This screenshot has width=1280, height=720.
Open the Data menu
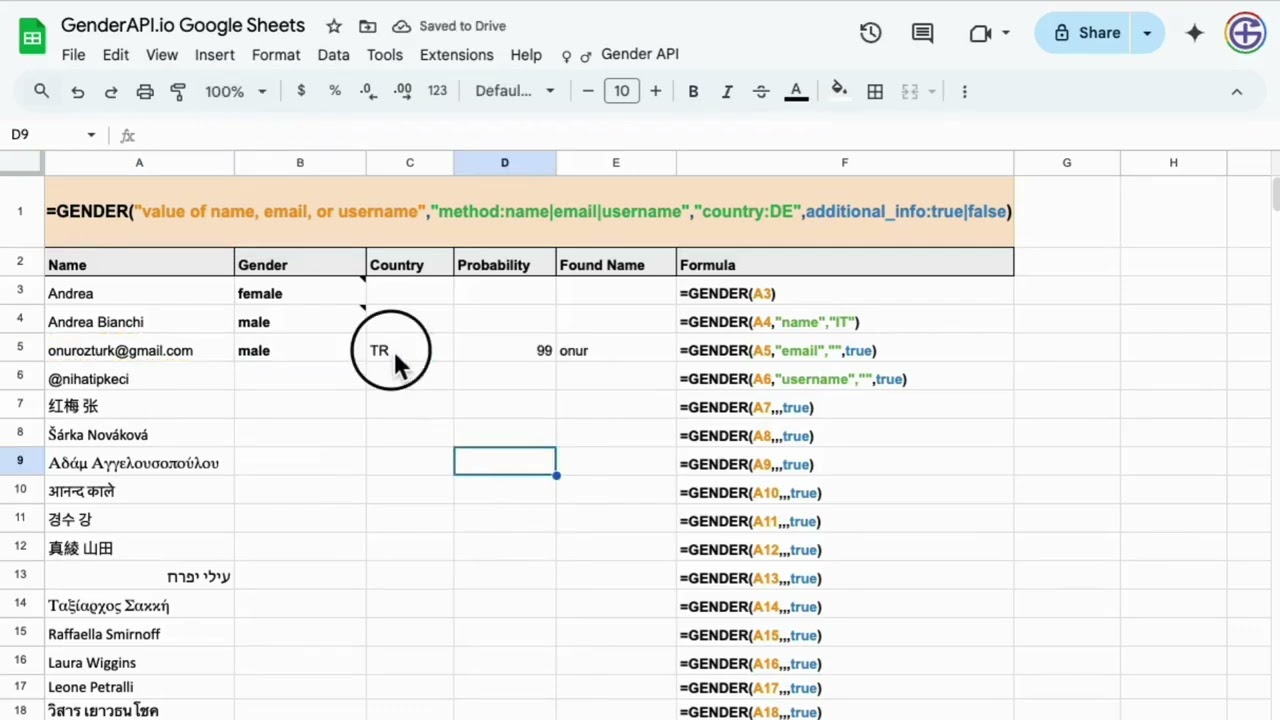334,55
